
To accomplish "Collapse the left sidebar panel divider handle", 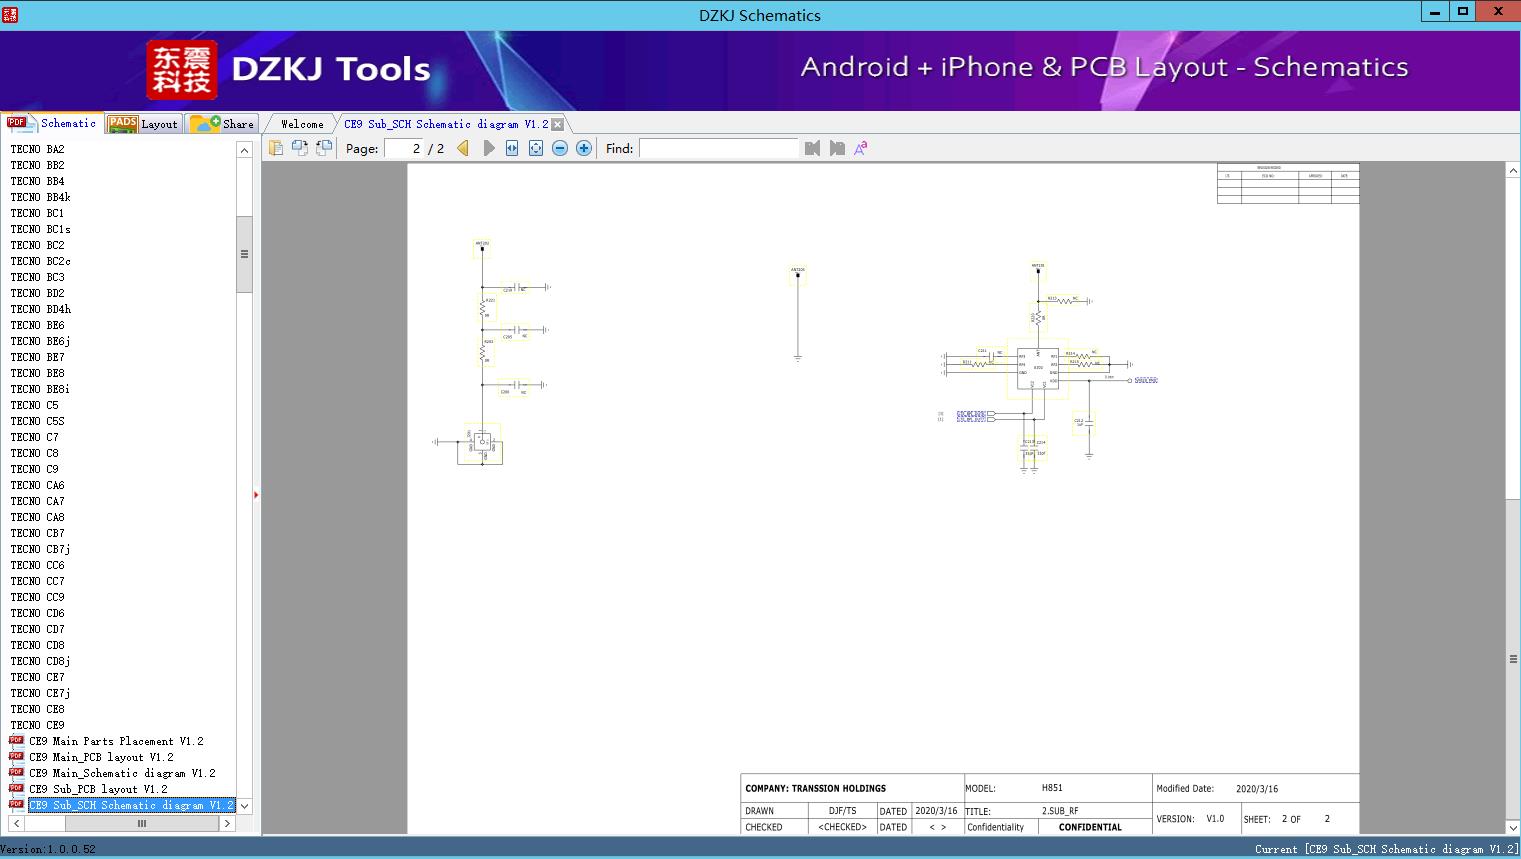I will 256,494.
